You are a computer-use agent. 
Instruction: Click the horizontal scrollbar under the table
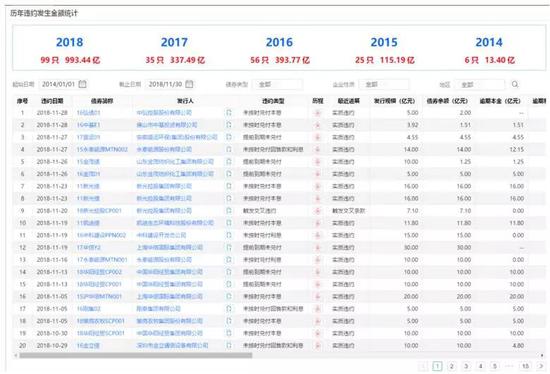(136, 355)
